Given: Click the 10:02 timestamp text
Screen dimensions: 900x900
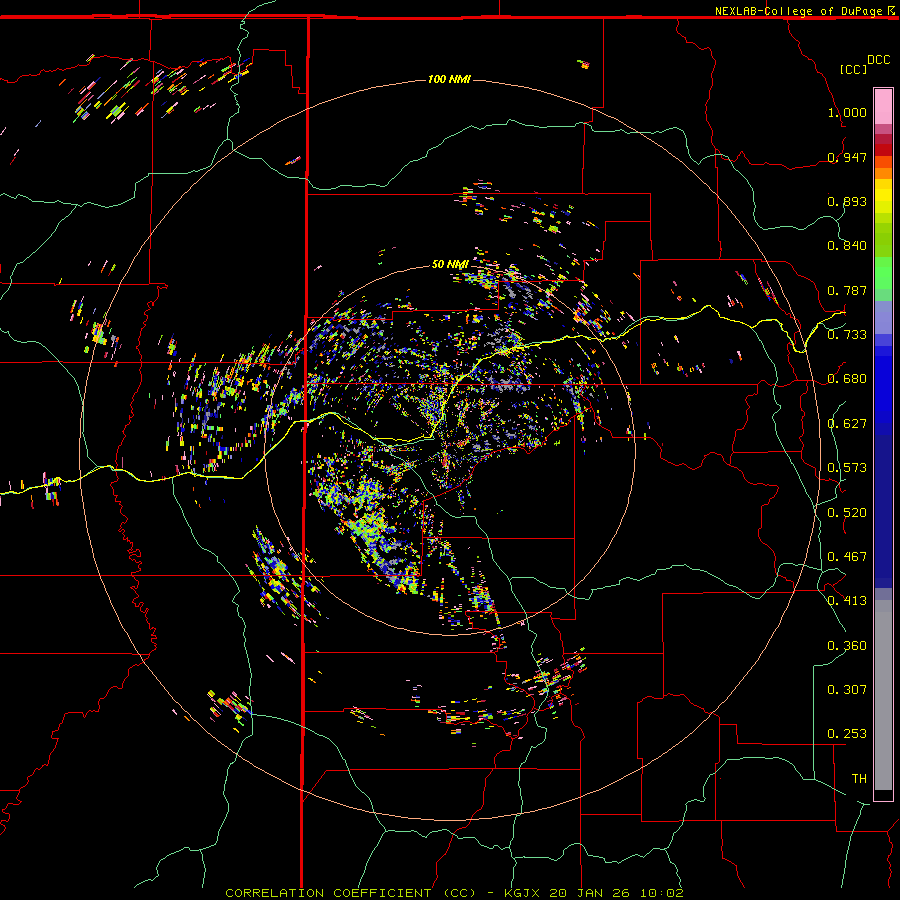Looking at the screenshot, I should 661,893.
